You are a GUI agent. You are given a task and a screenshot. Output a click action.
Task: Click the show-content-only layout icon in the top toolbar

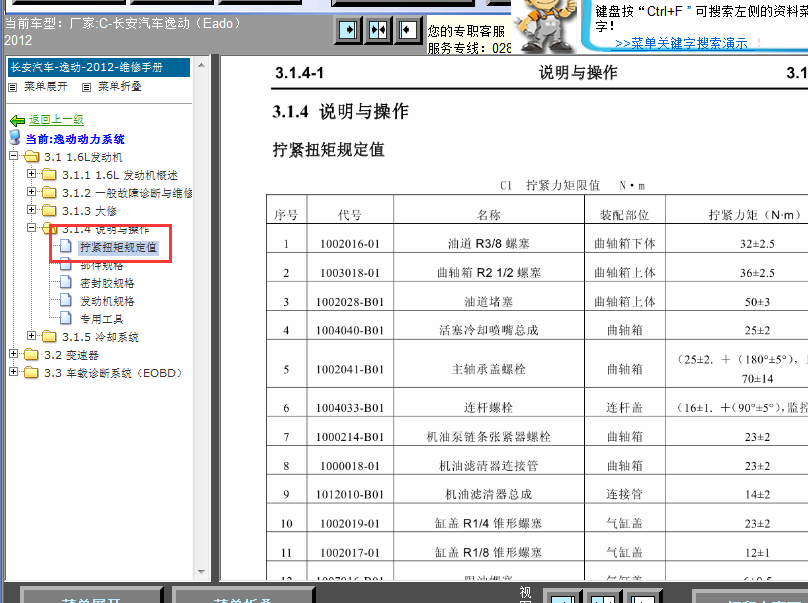407,30
